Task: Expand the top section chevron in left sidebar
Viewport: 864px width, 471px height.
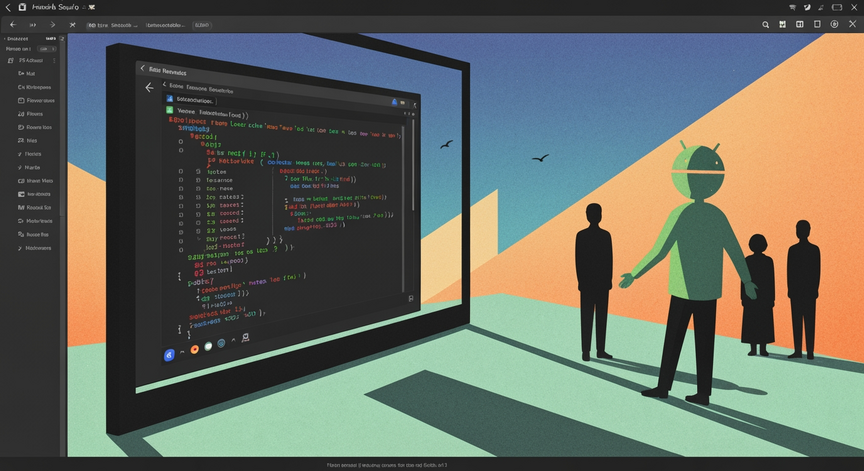Action: pos(5,39)
